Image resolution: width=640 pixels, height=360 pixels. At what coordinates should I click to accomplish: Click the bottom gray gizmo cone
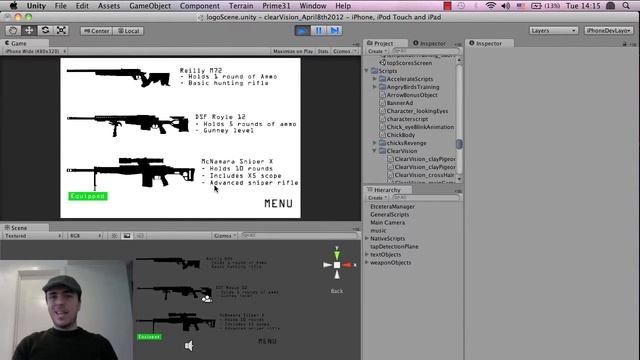(x=337, y=275)
